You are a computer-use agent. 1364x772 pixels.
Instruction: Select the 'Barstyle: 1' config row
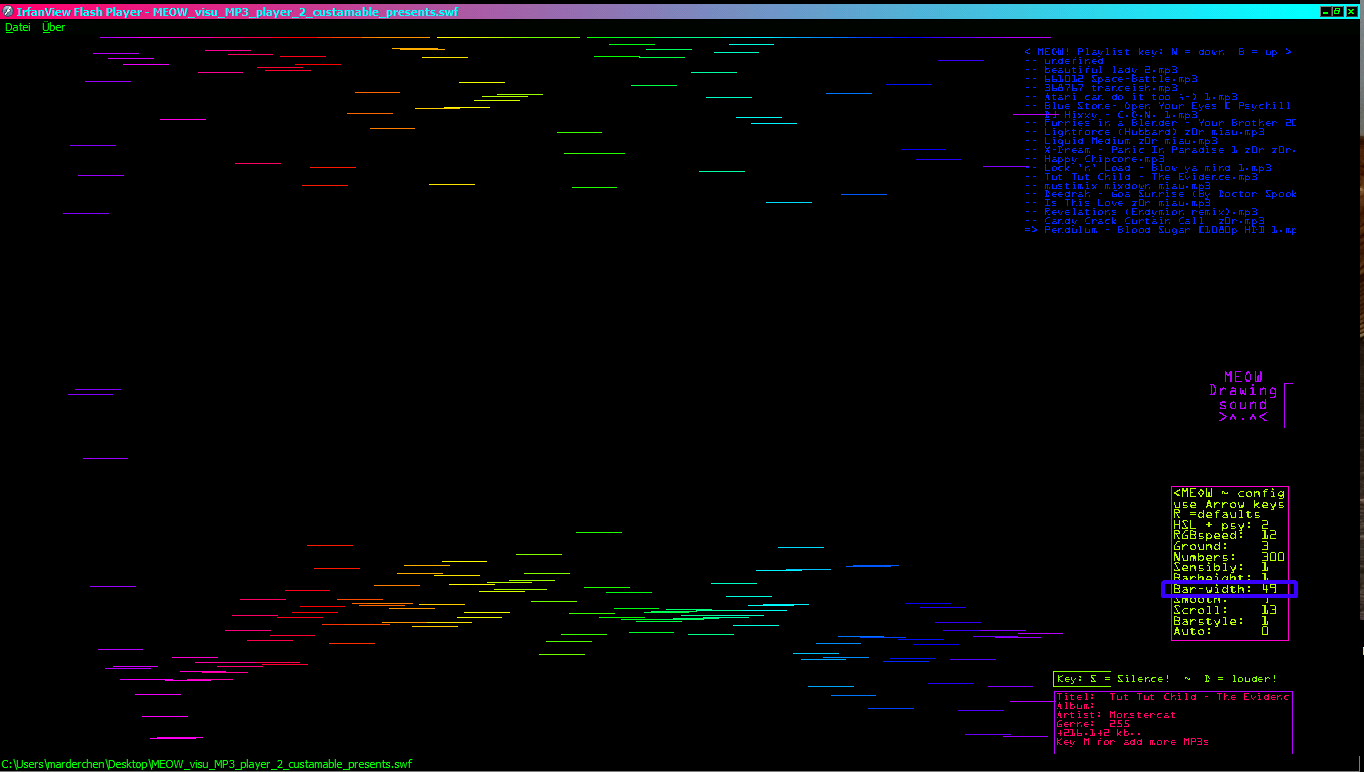(1221, 621)
